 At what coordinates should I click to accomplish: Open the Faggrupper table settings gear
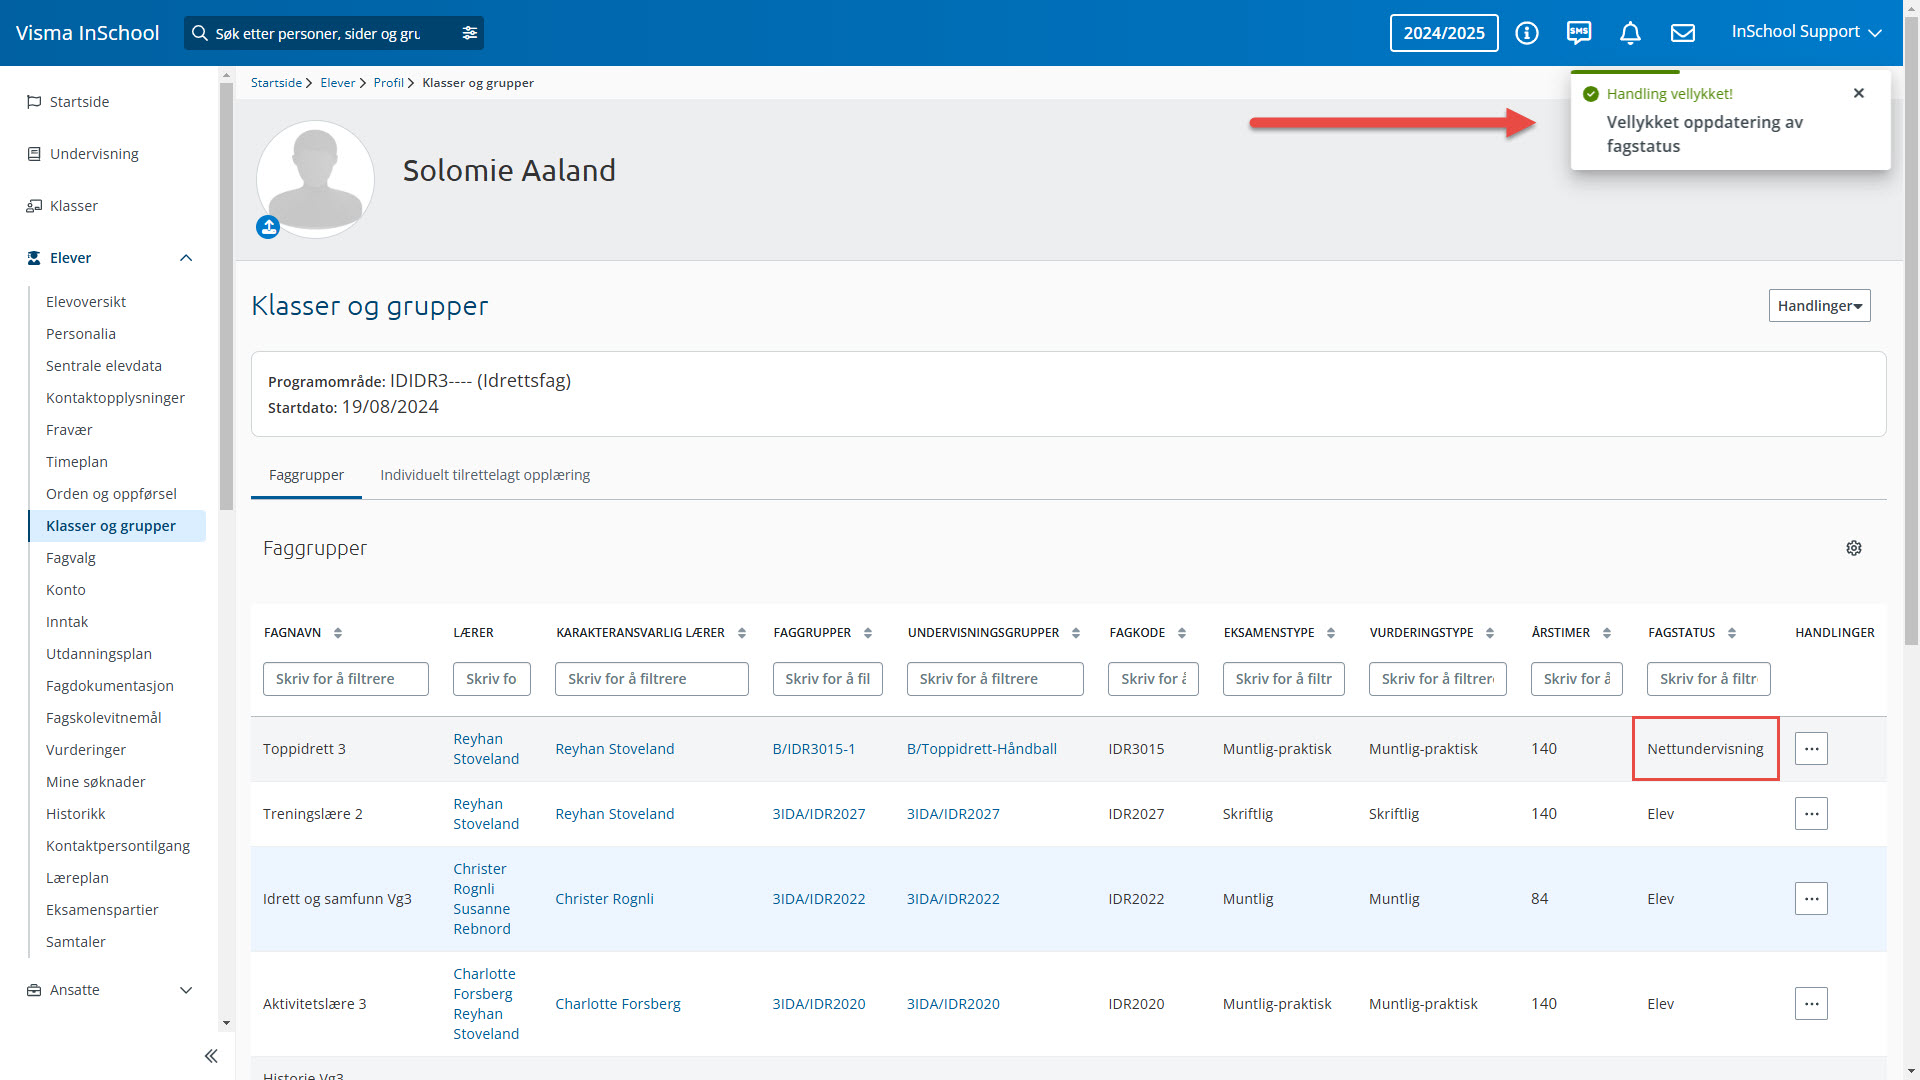click(1853, 548)
